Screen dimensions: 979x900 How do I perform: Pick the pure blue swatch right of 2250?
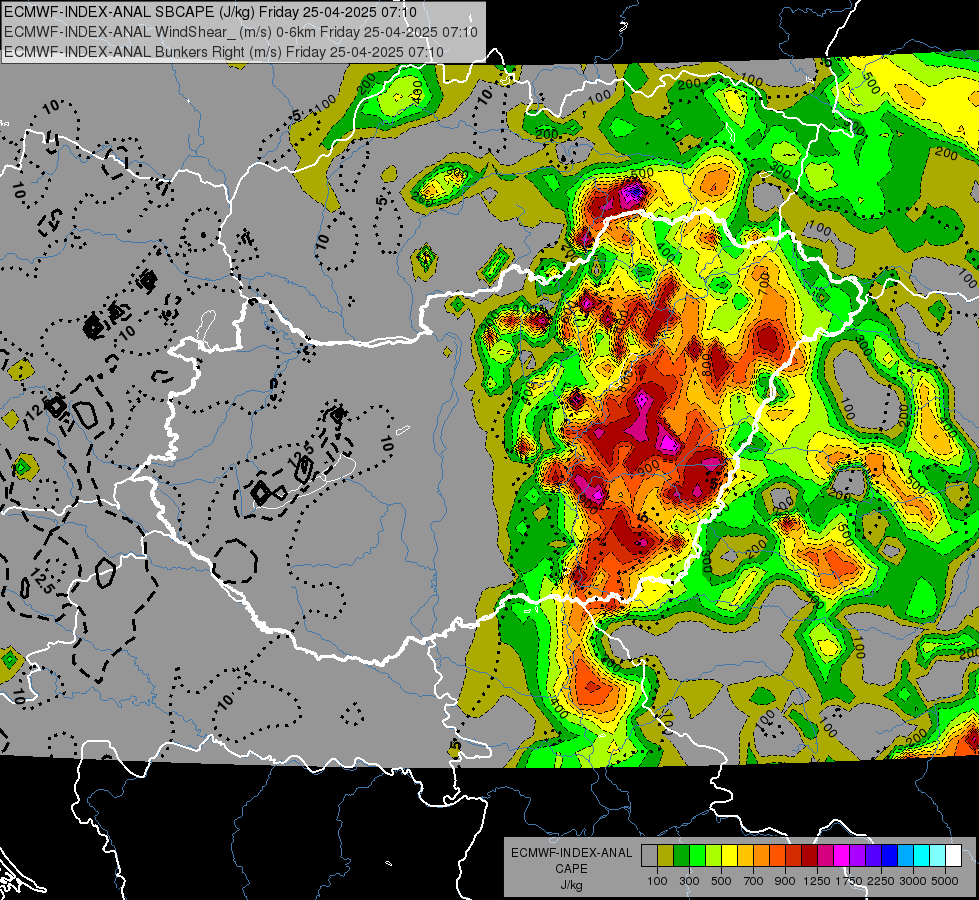pos(890,855)
